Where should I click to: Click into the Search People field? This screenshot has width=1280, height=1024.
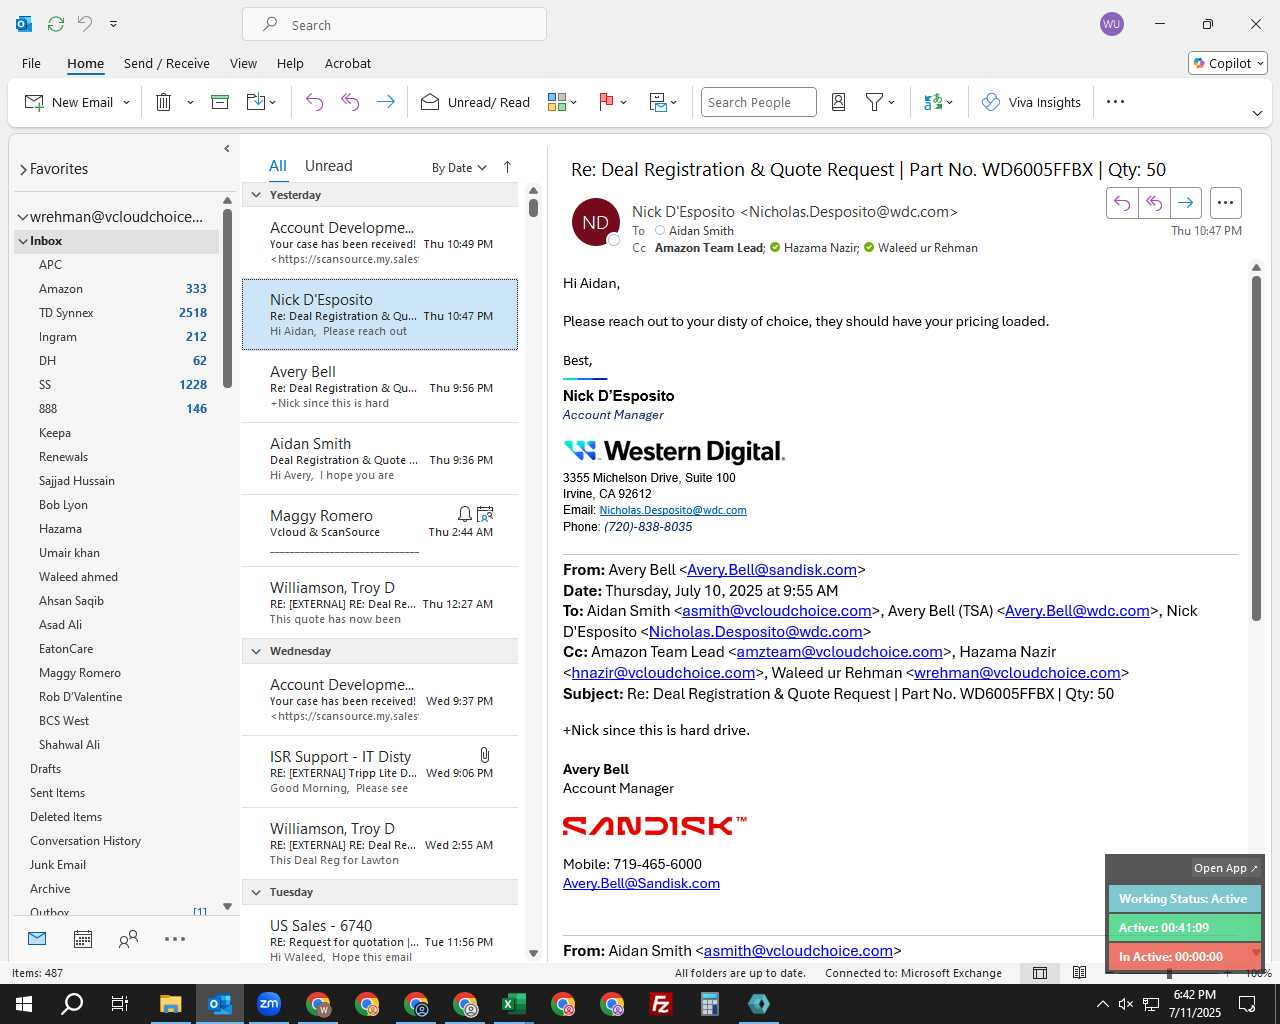758,102
